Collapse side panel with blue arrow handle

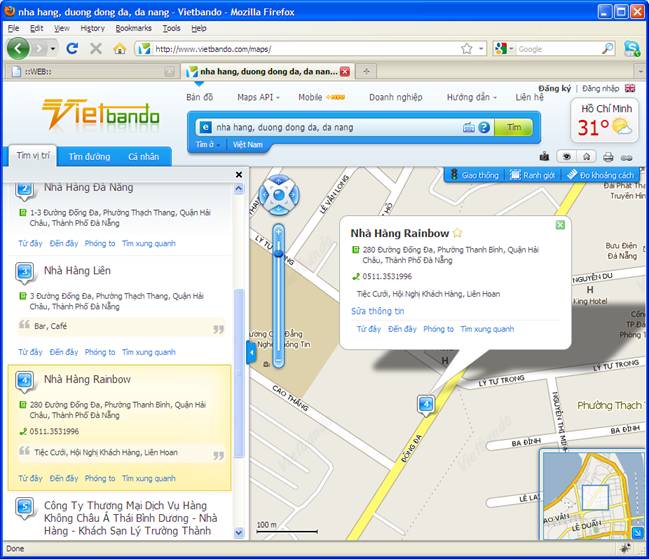(x=251, y=353)
